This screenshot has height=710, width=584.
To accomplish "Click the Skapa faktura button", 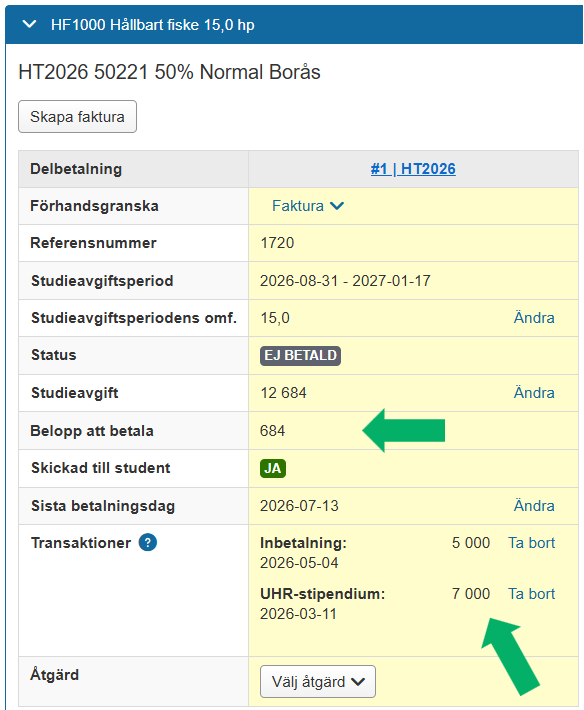I will coord(77,117).
